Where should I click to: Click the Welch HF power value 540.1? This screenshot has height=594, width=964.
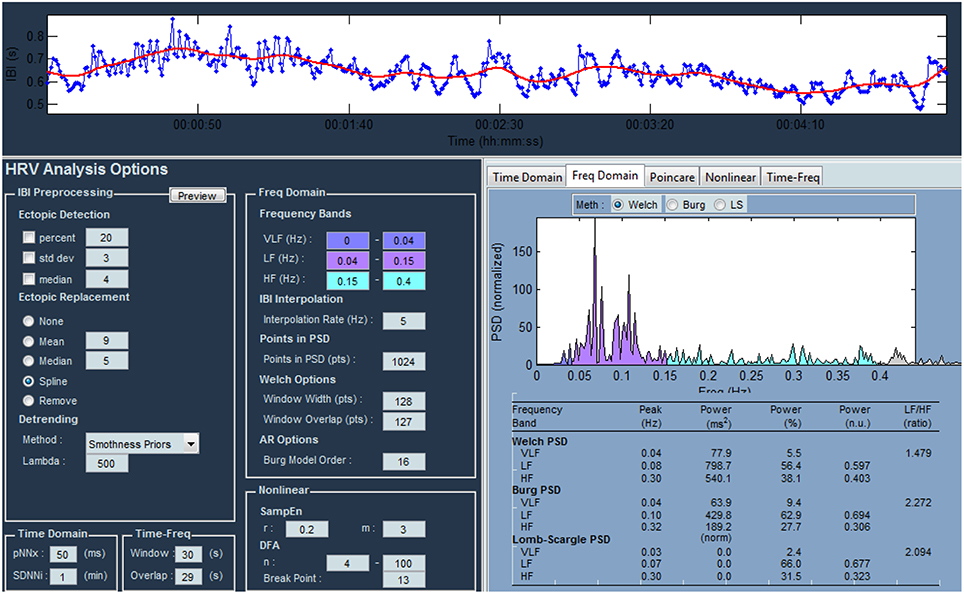(x=718, y=478)
